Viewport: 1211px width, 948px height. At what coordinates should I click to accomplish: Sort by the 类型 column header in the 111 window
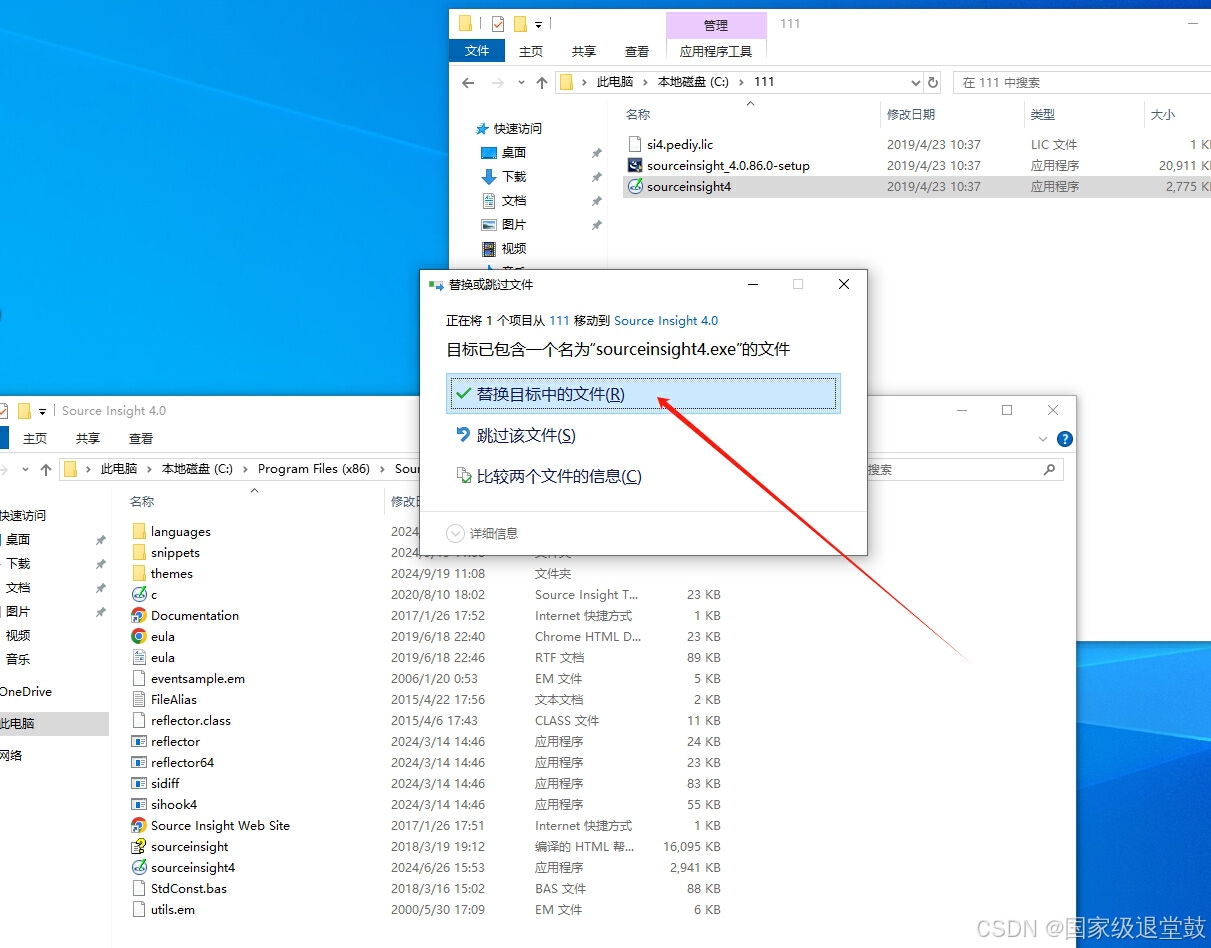(x=1043, y=115)
